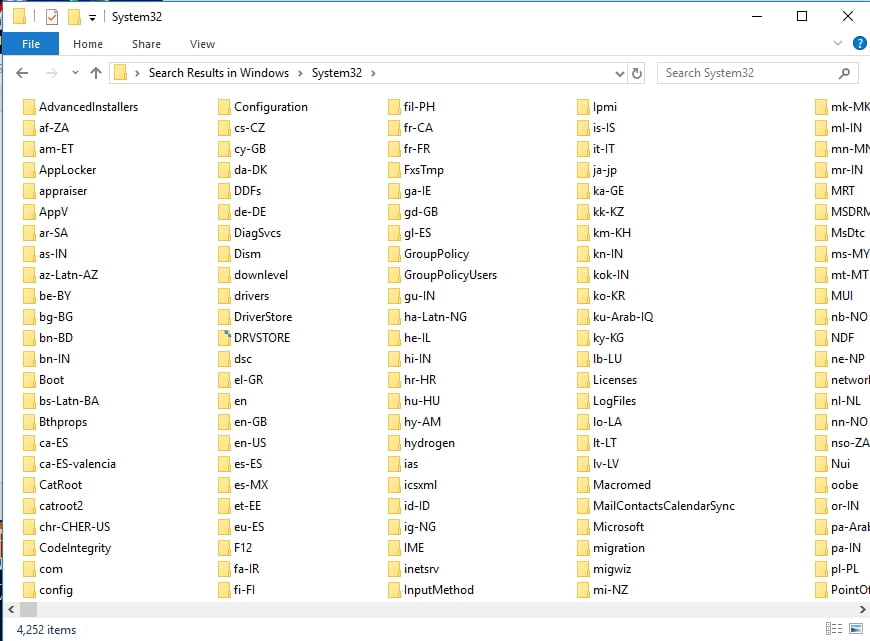Image resolution: width=870 pixels, height=641 pixels.
Task: Click the New folder quick access icon
Action: (x=74, y=17)
